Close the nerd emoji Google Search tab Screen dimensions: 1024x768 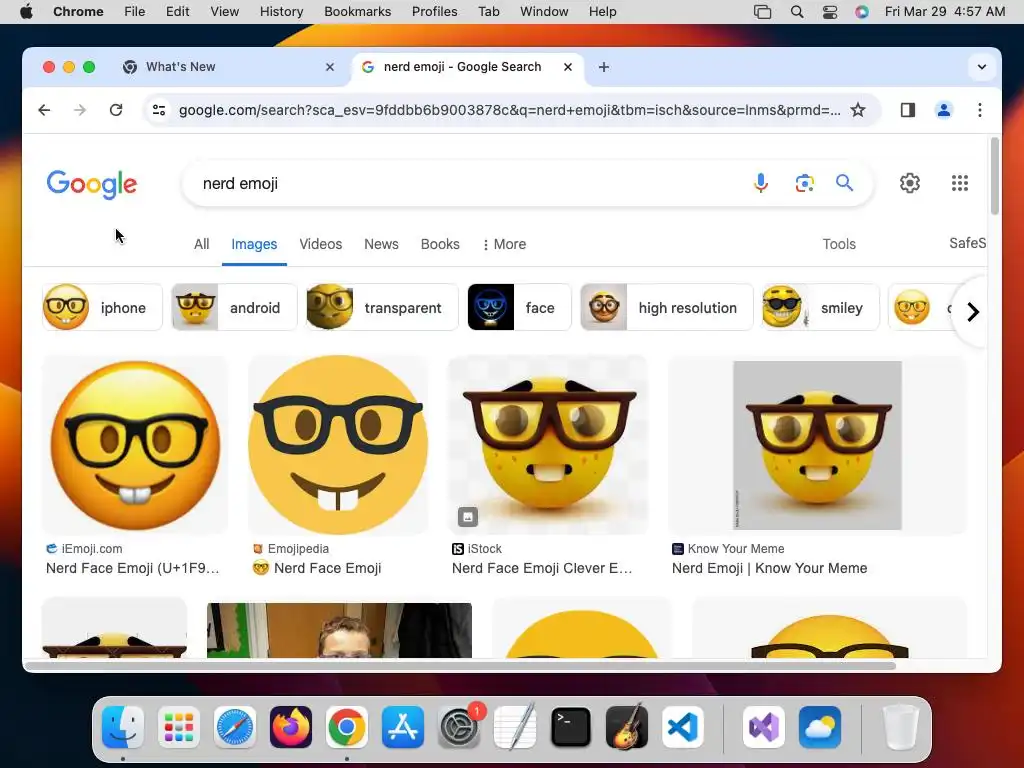pos(568,67)
